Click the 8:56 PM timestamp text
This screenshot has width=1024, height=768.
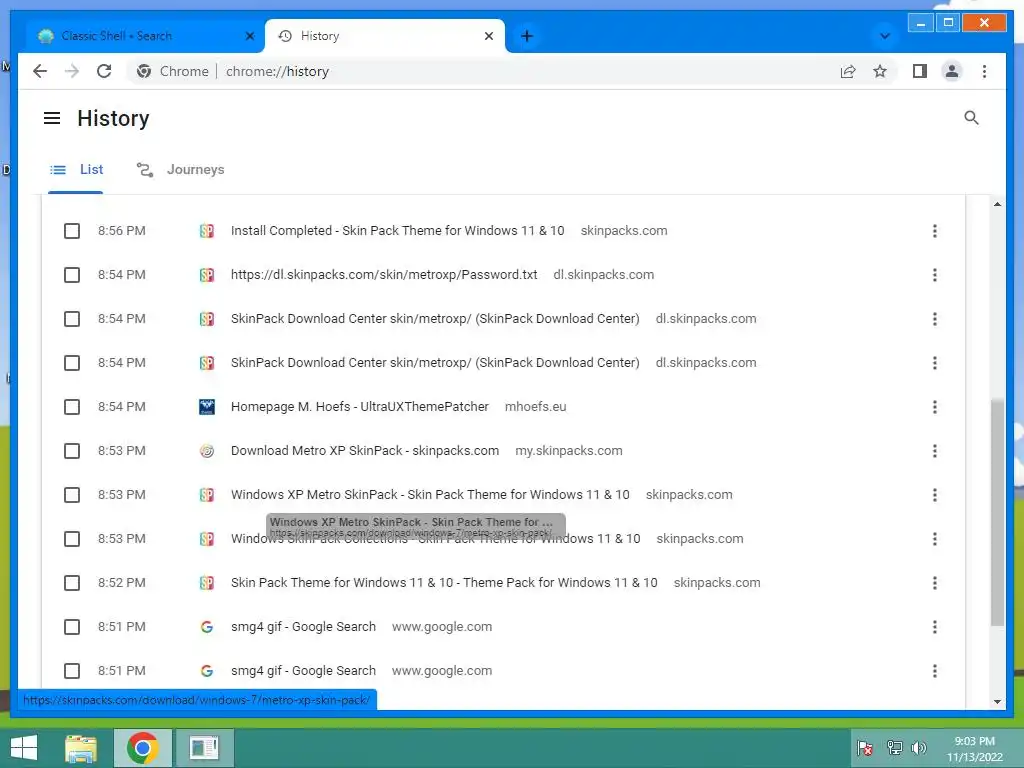(x=121, y=231)
